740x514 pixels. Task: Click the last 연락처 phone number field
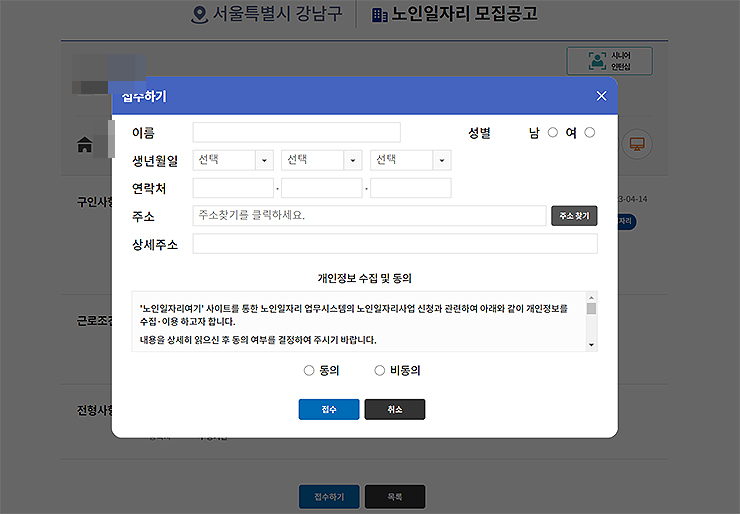tap(411, 188)
